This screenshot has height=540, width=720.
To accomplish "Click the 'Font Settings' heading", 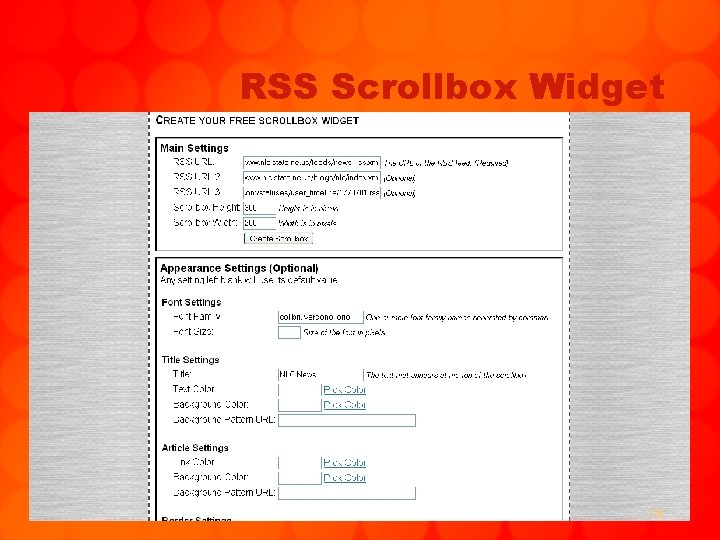I will (x=191, y=303).
